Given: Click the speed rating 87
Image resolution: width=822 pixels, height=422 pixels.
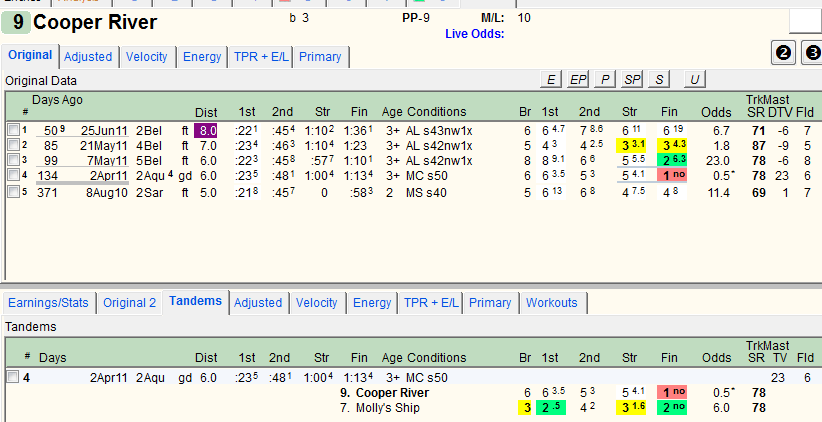Looking at the screenshot, I should click(759, 145).
